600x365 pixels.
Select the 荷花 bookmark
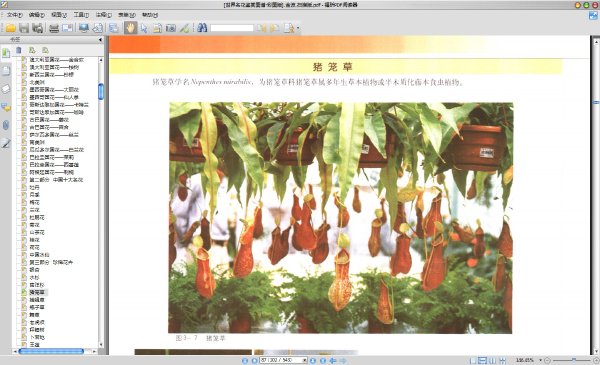pos(34,247)
